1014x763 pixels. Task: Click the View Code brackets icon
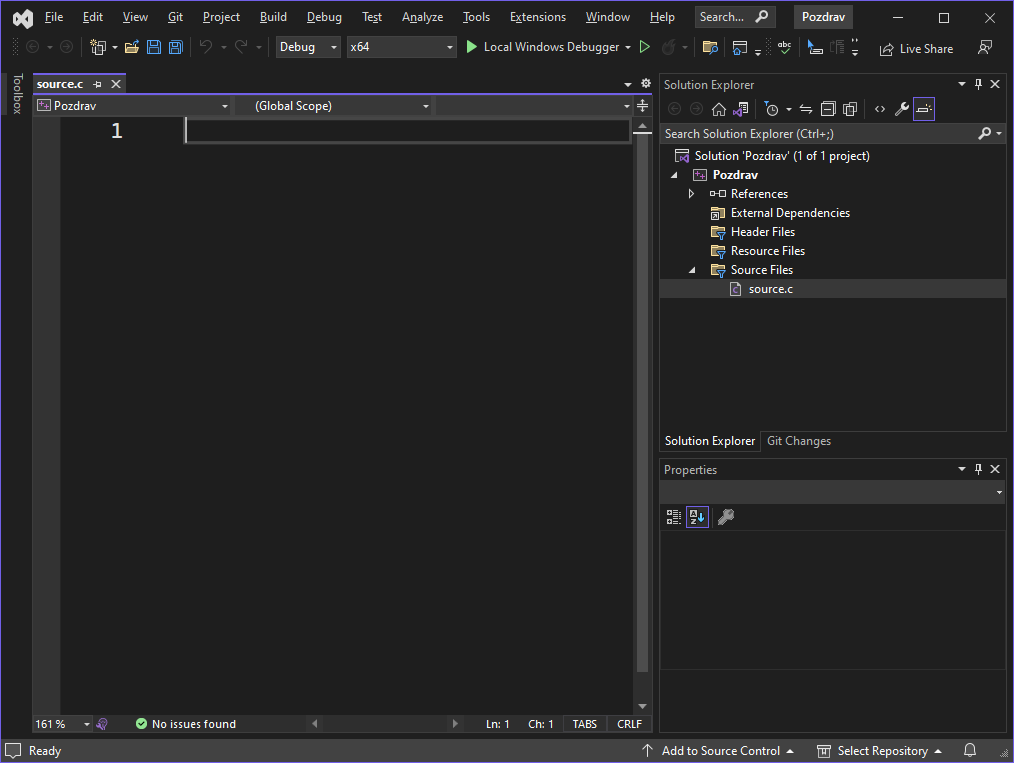click(879, 109)
